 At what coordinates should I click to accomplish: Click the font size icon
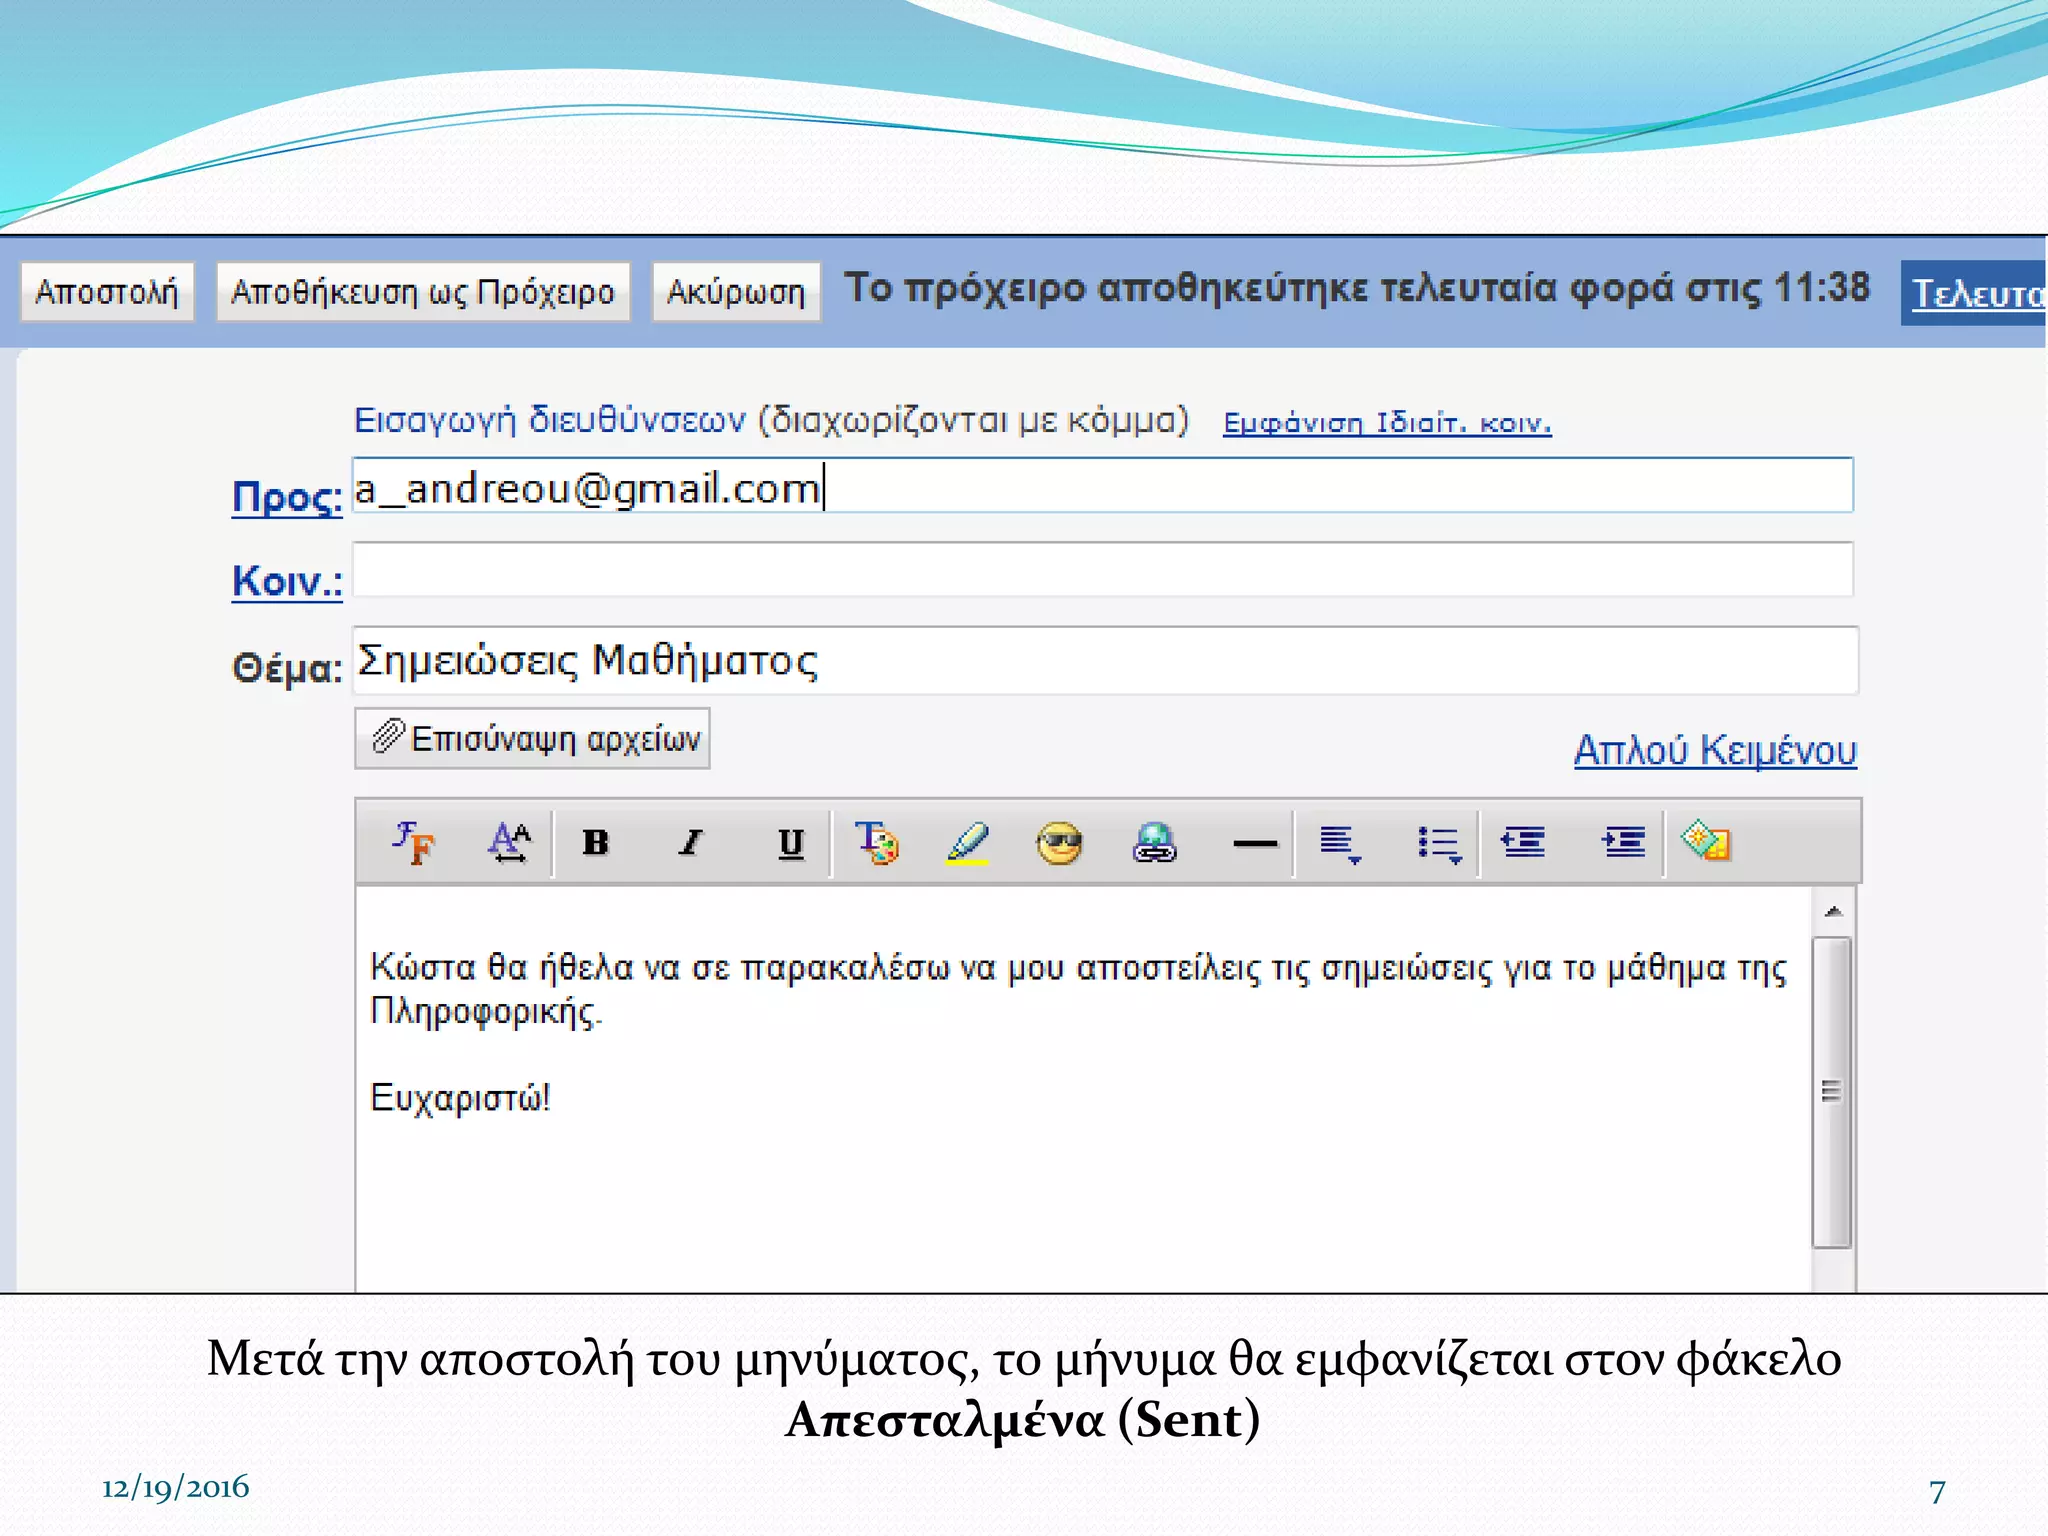click(509, 843)
